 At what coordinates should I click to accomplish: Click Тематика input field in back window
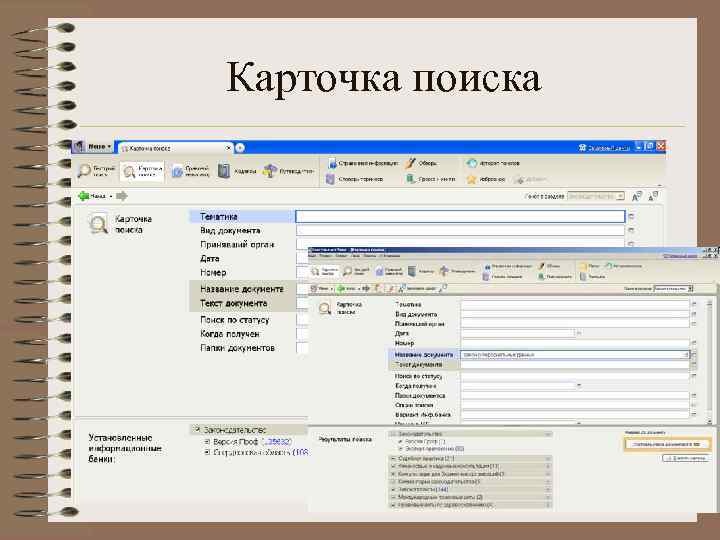coord(460,216)
